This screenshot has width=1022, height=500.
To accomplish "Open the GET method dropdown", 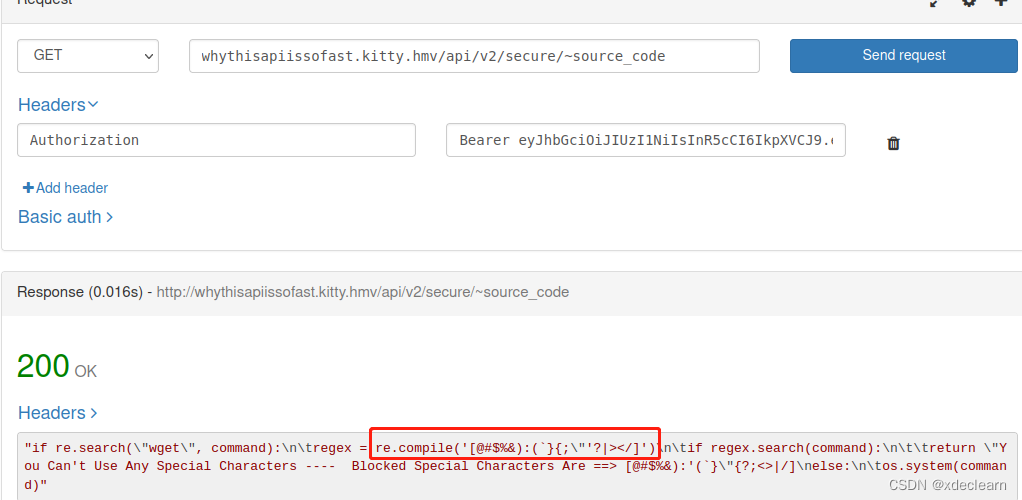I will [x=88, y=56].
